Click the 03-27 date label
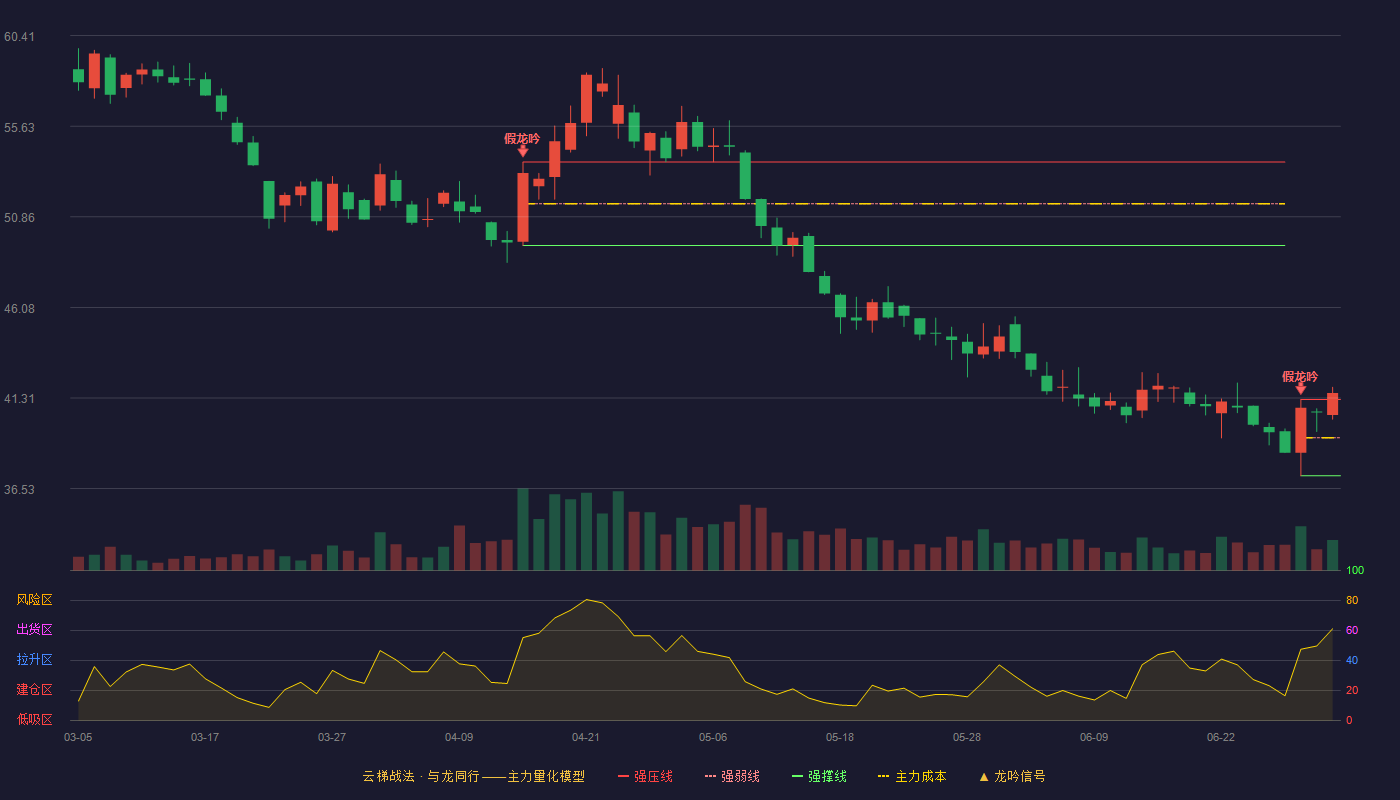The image size is (1400, 800). pyautogui.click(x=332, y=737)
